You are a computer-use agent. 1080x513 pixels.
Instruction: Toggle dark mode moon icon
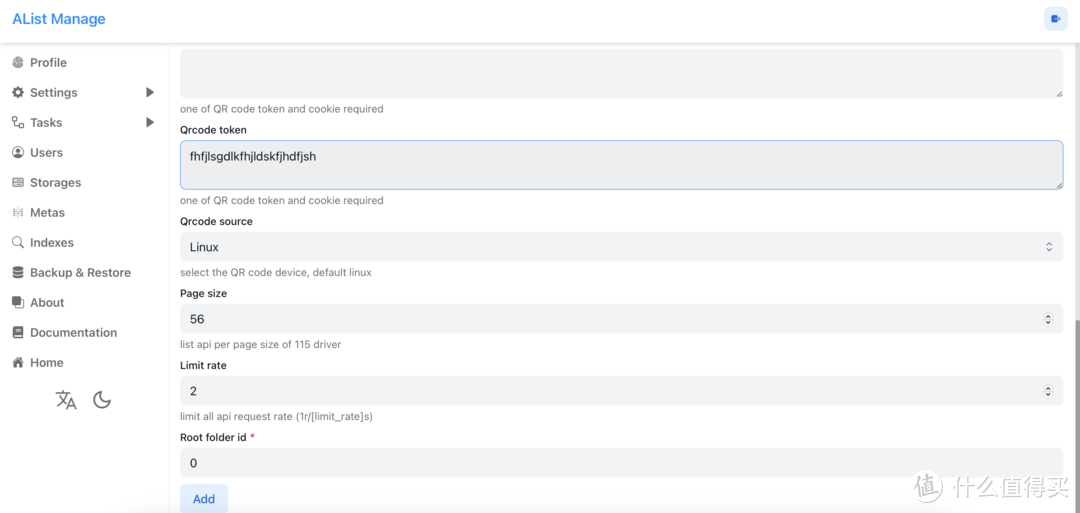click(102, 400)
